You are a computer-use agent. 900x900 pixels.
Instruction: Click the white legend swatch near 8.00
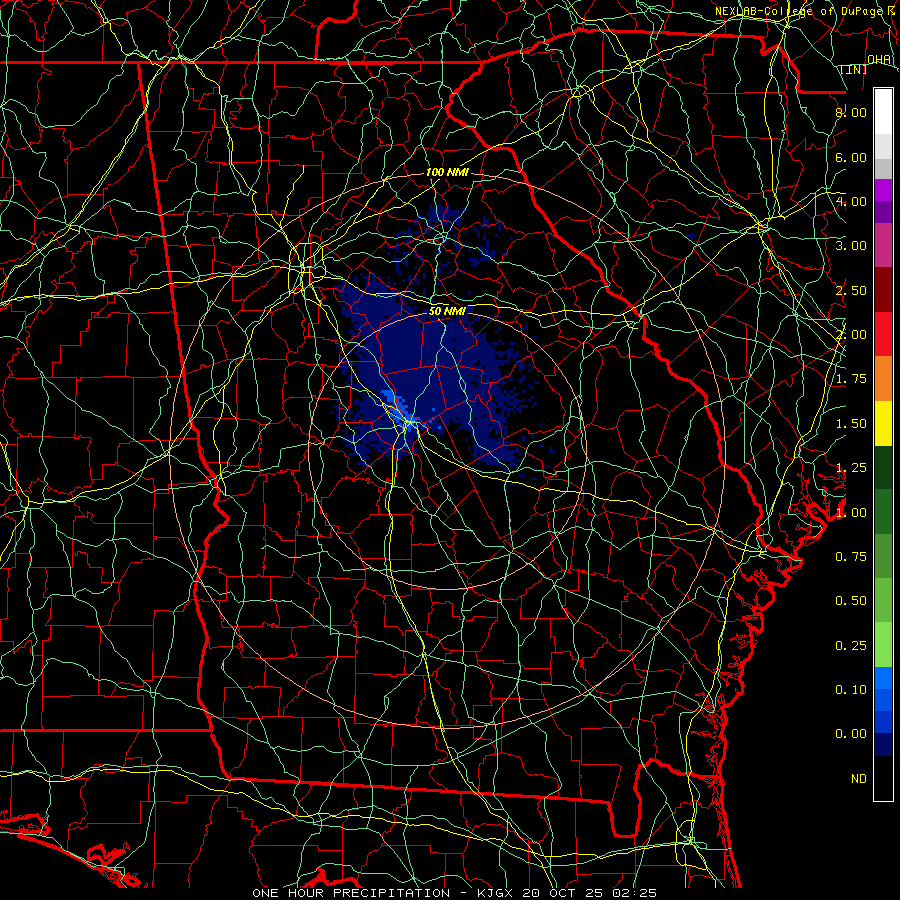pos(883,111)
